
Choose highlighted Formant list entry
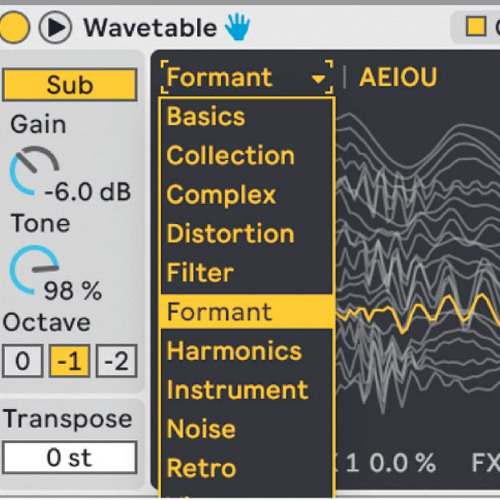click(x=247, y=312)
